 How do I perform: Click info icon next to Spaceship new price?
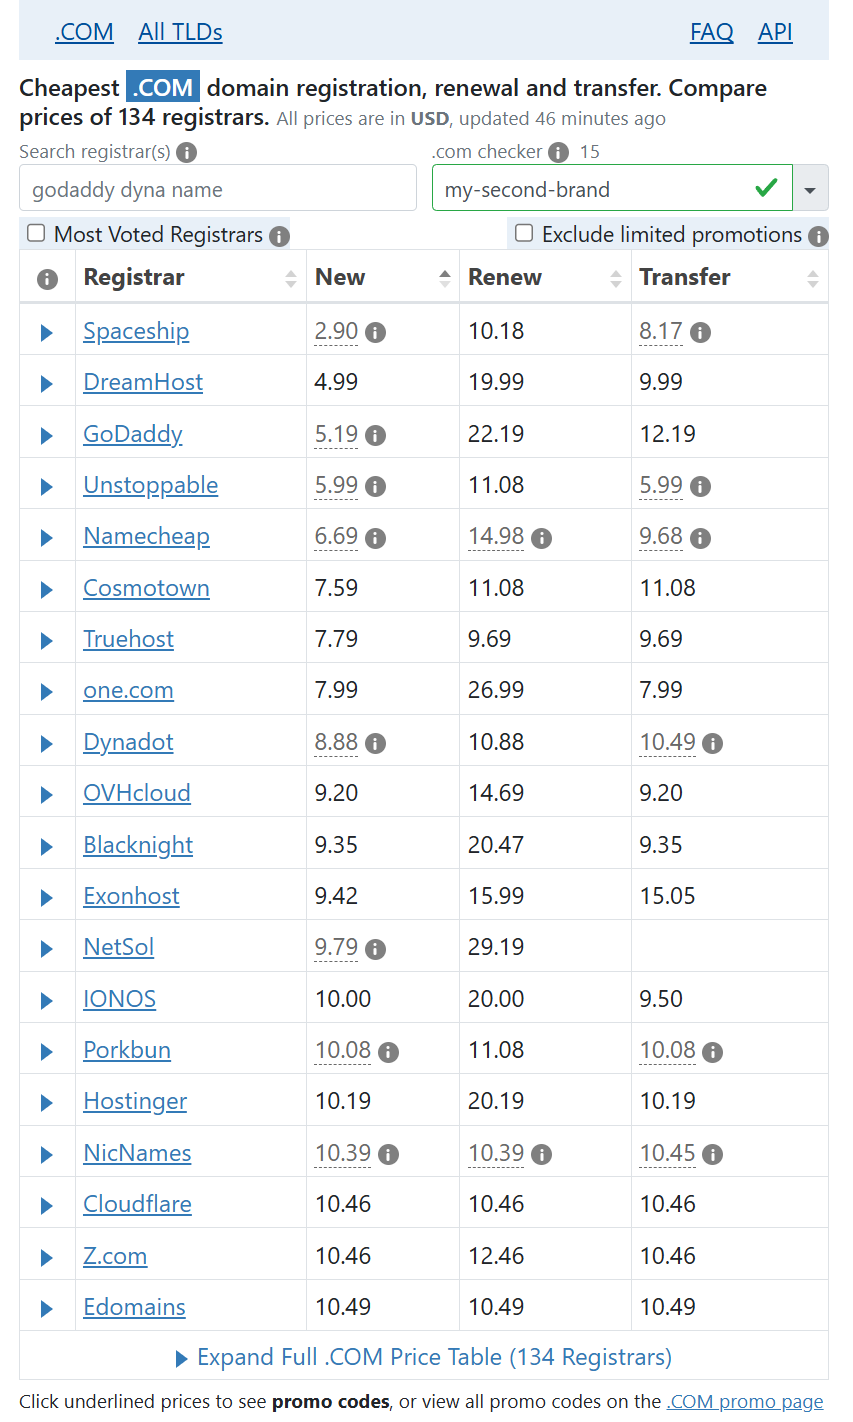(x=376, y=332)
